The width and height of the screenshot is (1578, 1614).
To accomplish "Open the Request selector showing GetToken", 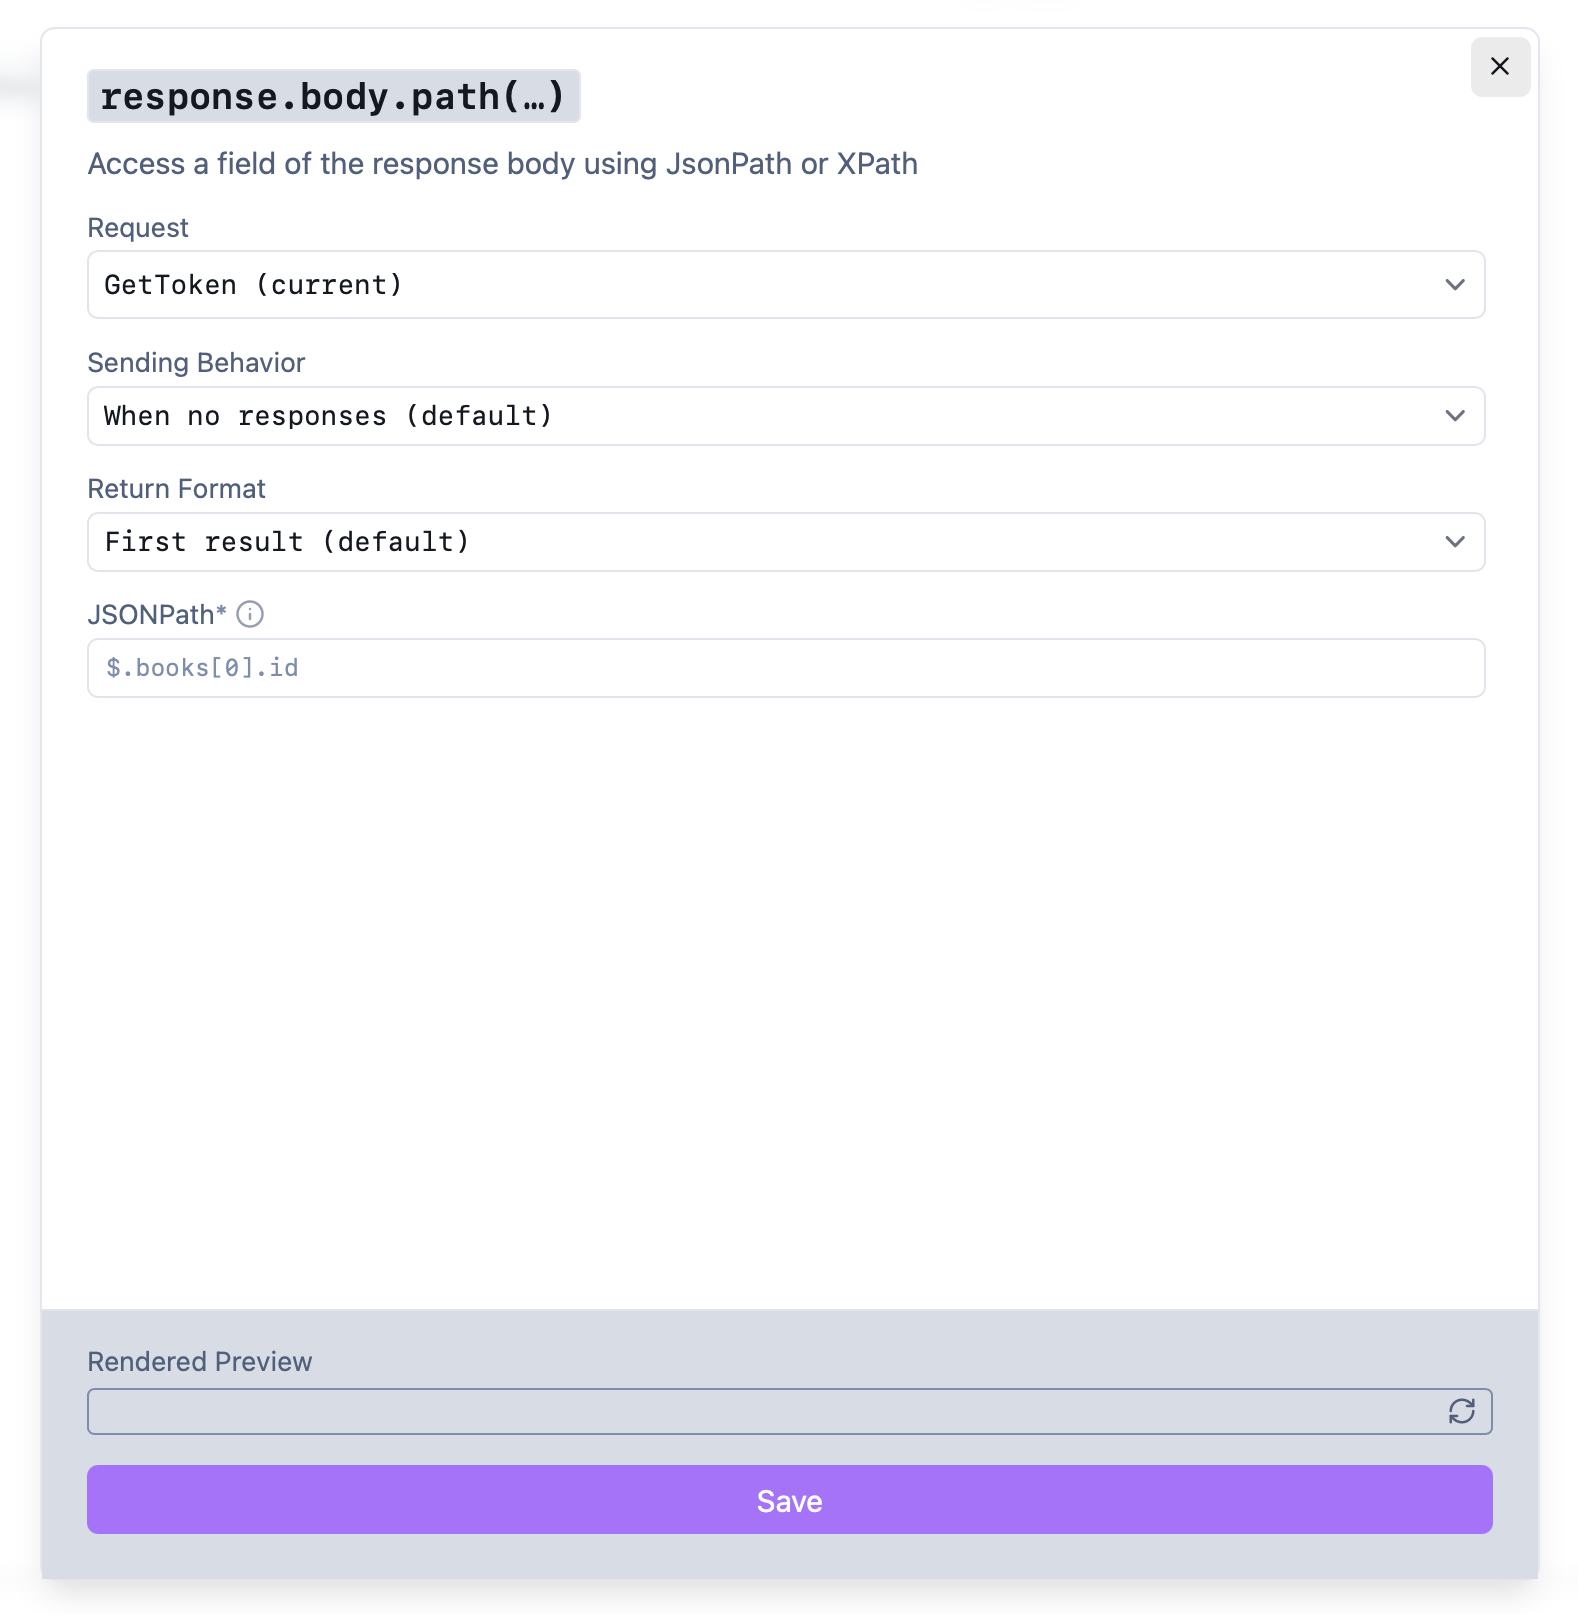I will click(x=700, y=285).
